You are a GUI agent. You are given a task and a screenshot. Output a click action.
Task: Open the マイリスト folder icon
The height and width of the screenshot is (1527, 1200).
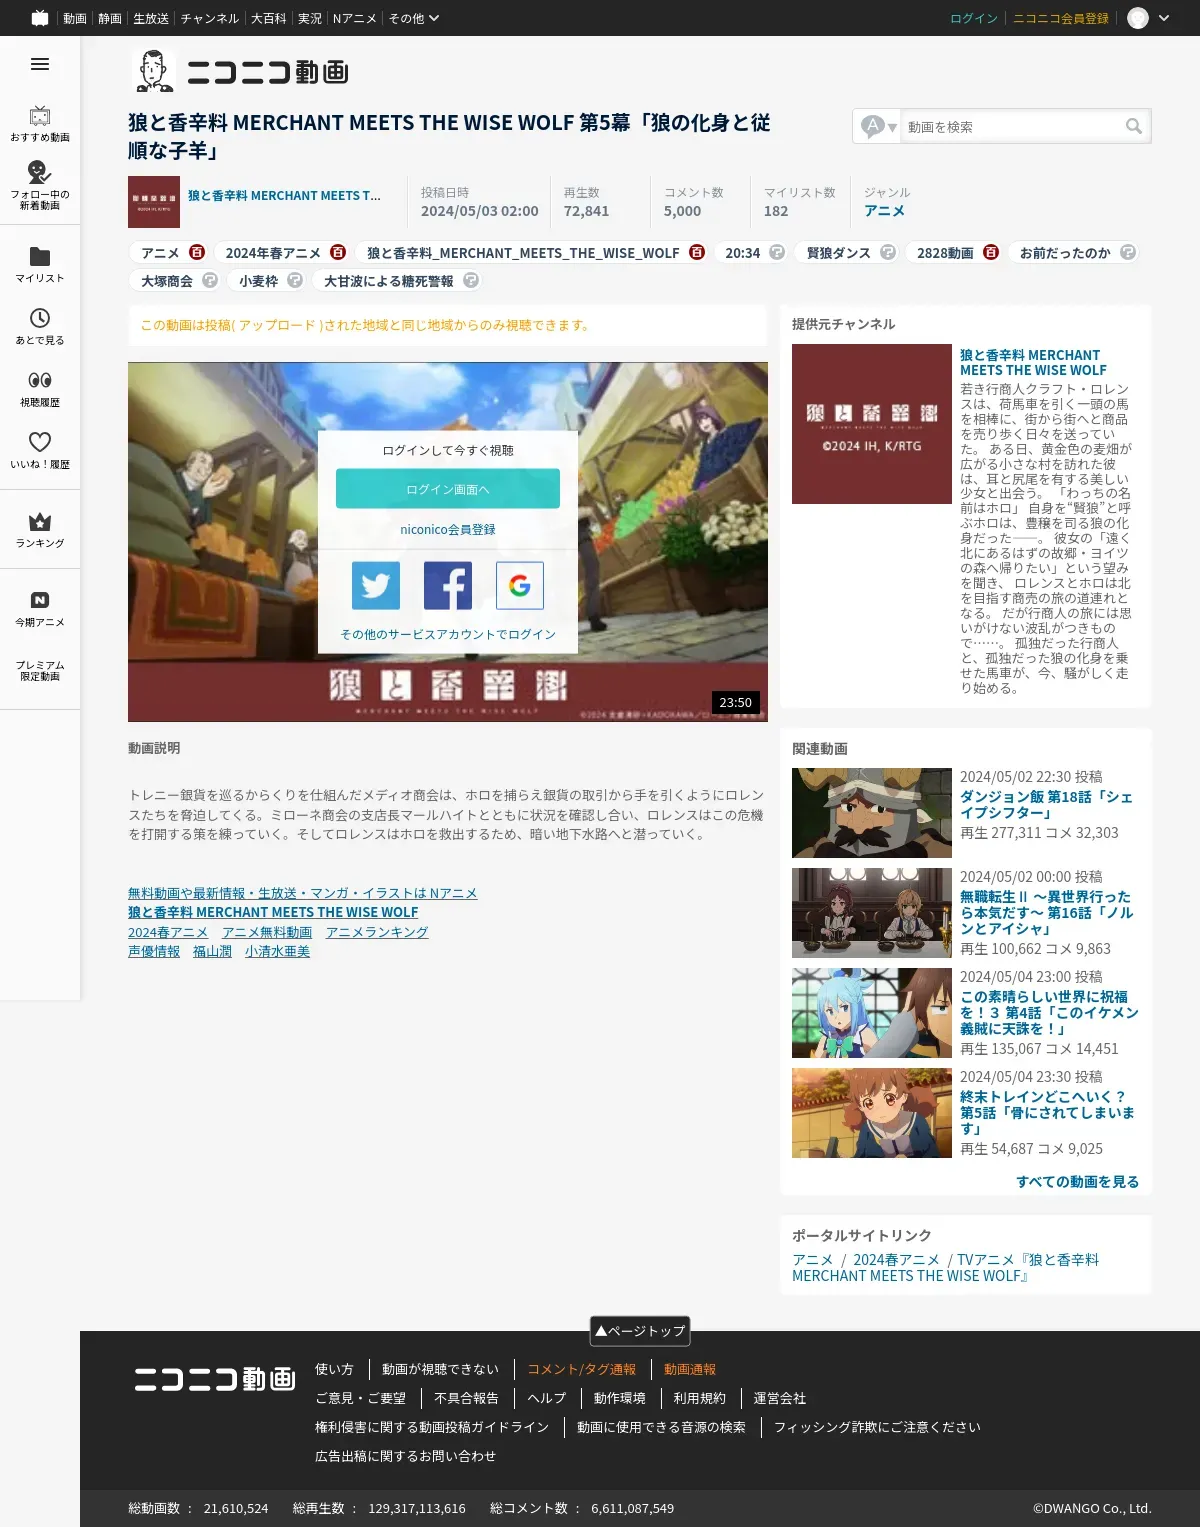point(40,256)
